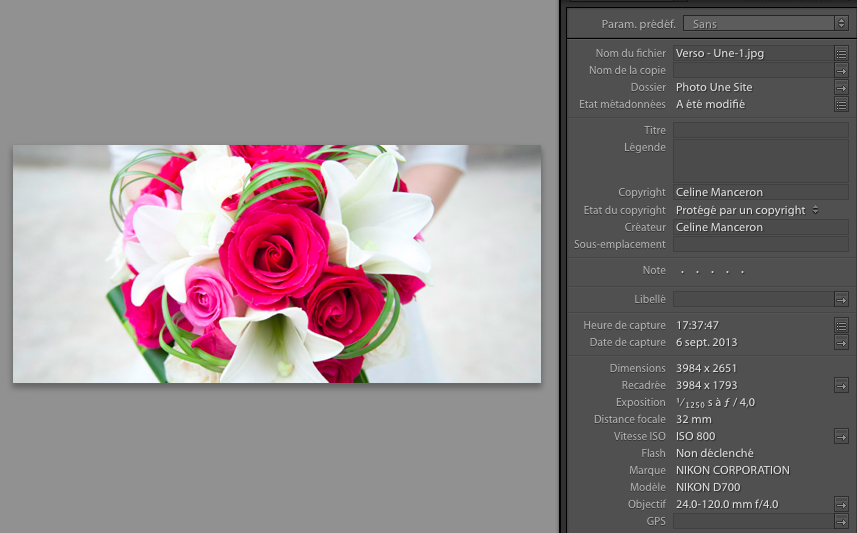The height and width of the screenshot is (533, 857).
Task: Click the 'NIKON D700' model value
Action: [708, 487]
